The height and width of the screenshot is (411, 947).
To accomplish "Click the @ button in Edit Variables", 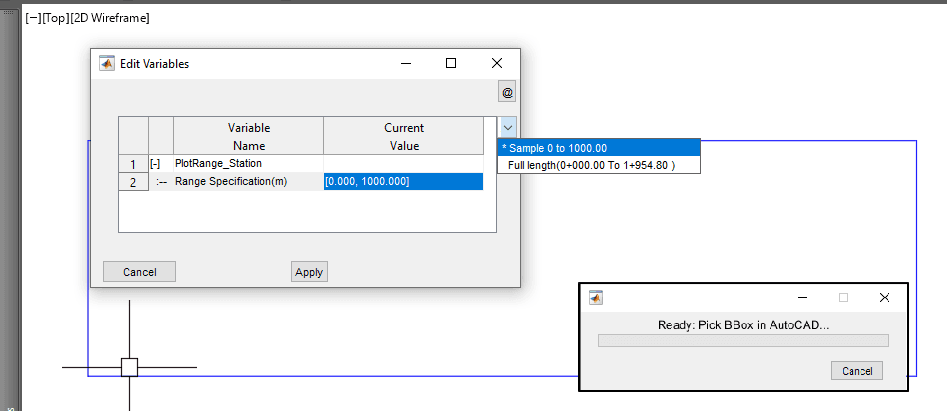I will coord(507,93).
